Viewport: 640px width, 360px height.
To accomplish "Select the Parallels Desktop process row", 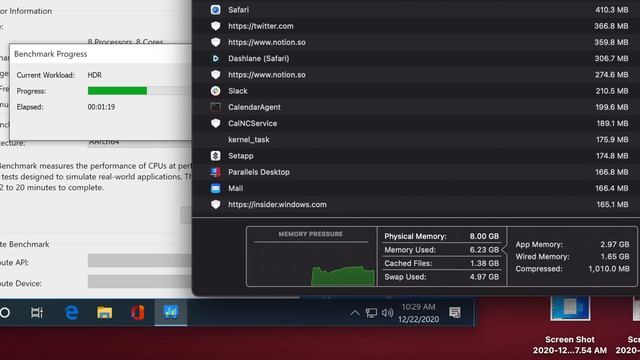I will [x=416, y=172].
